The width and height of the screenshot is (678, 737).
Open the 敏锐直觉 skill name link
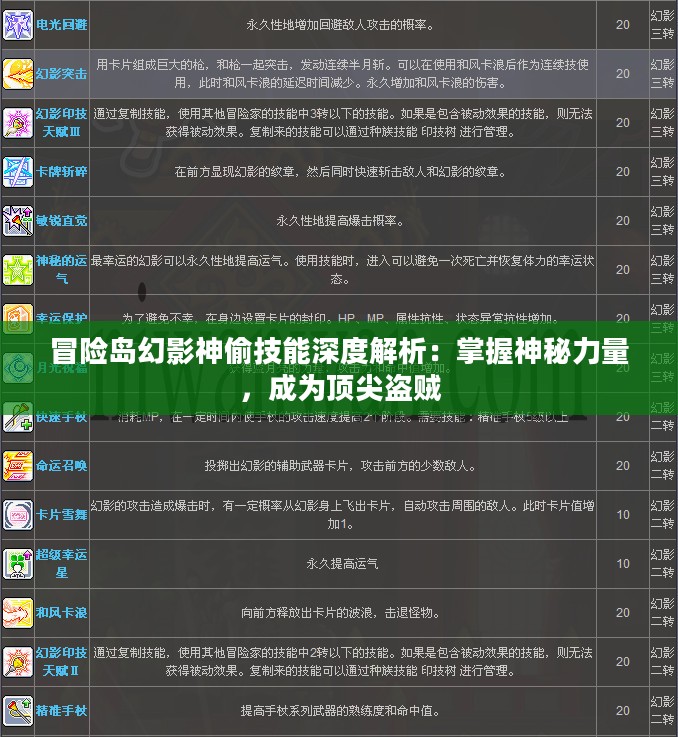62,220
